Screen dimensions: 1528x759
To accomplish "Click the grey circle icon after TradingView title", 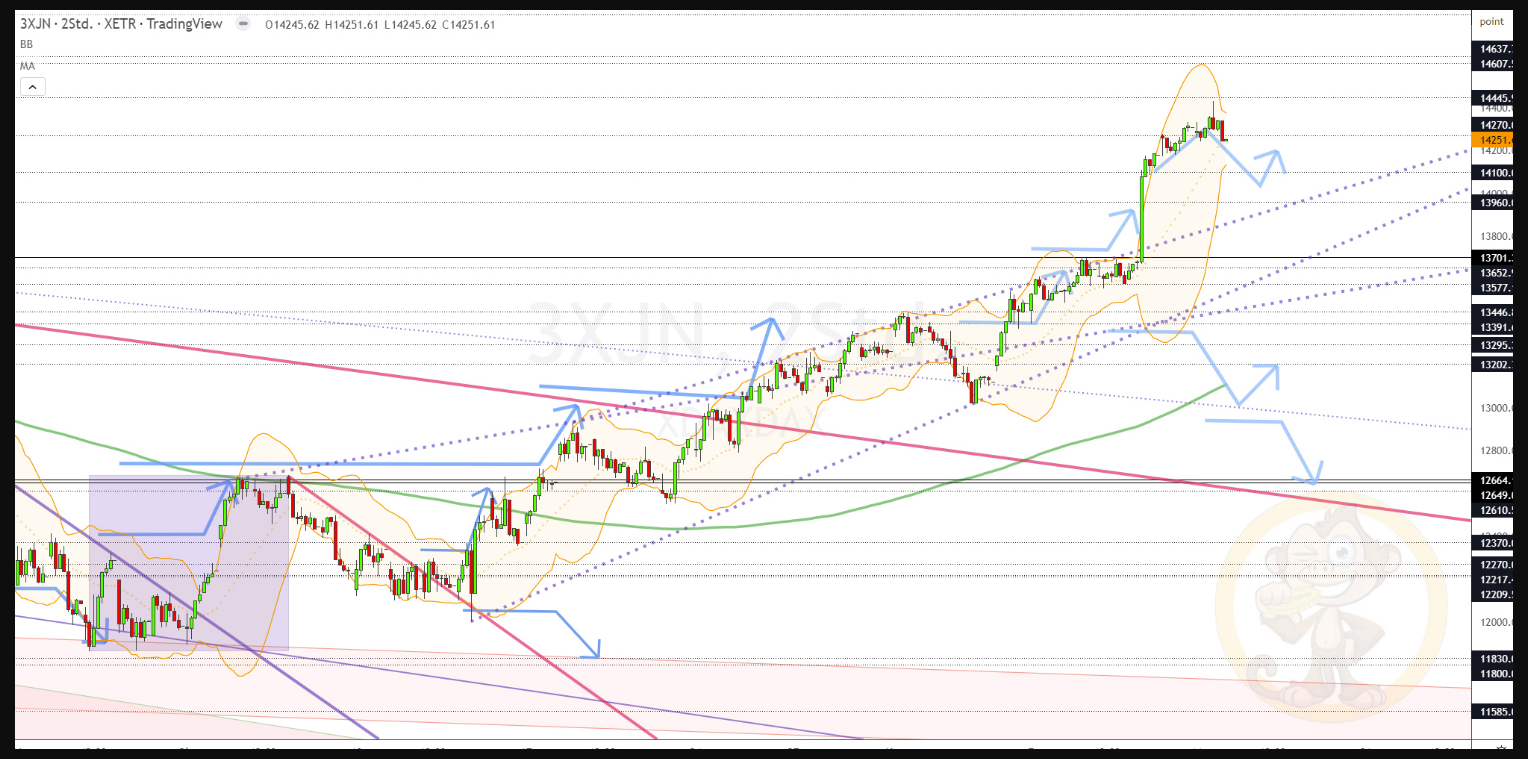I will tap(242, 25).
